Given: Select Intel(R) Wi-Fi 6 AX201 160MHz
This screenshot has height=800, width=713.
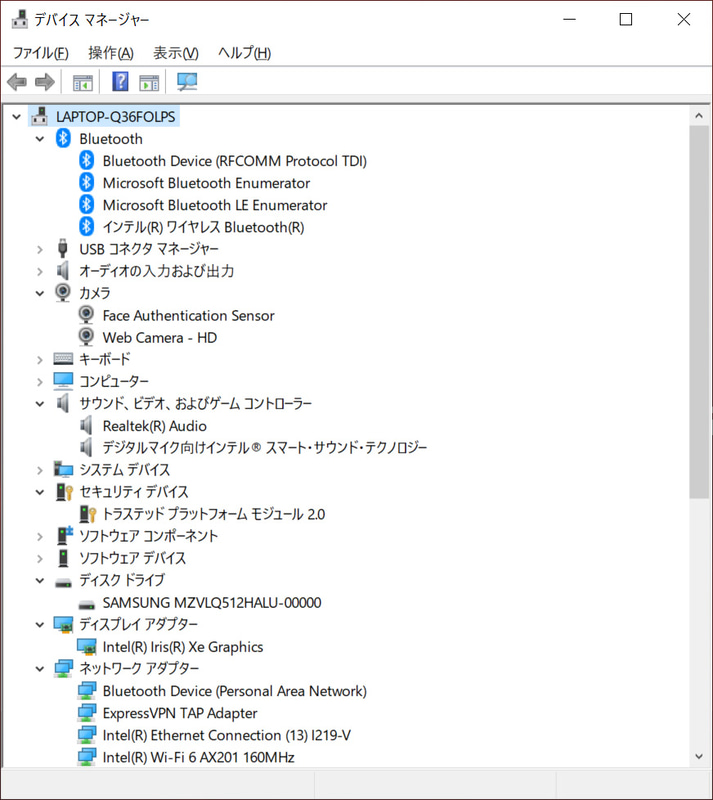Looking at the screenshot, I should tap(199, 757).
